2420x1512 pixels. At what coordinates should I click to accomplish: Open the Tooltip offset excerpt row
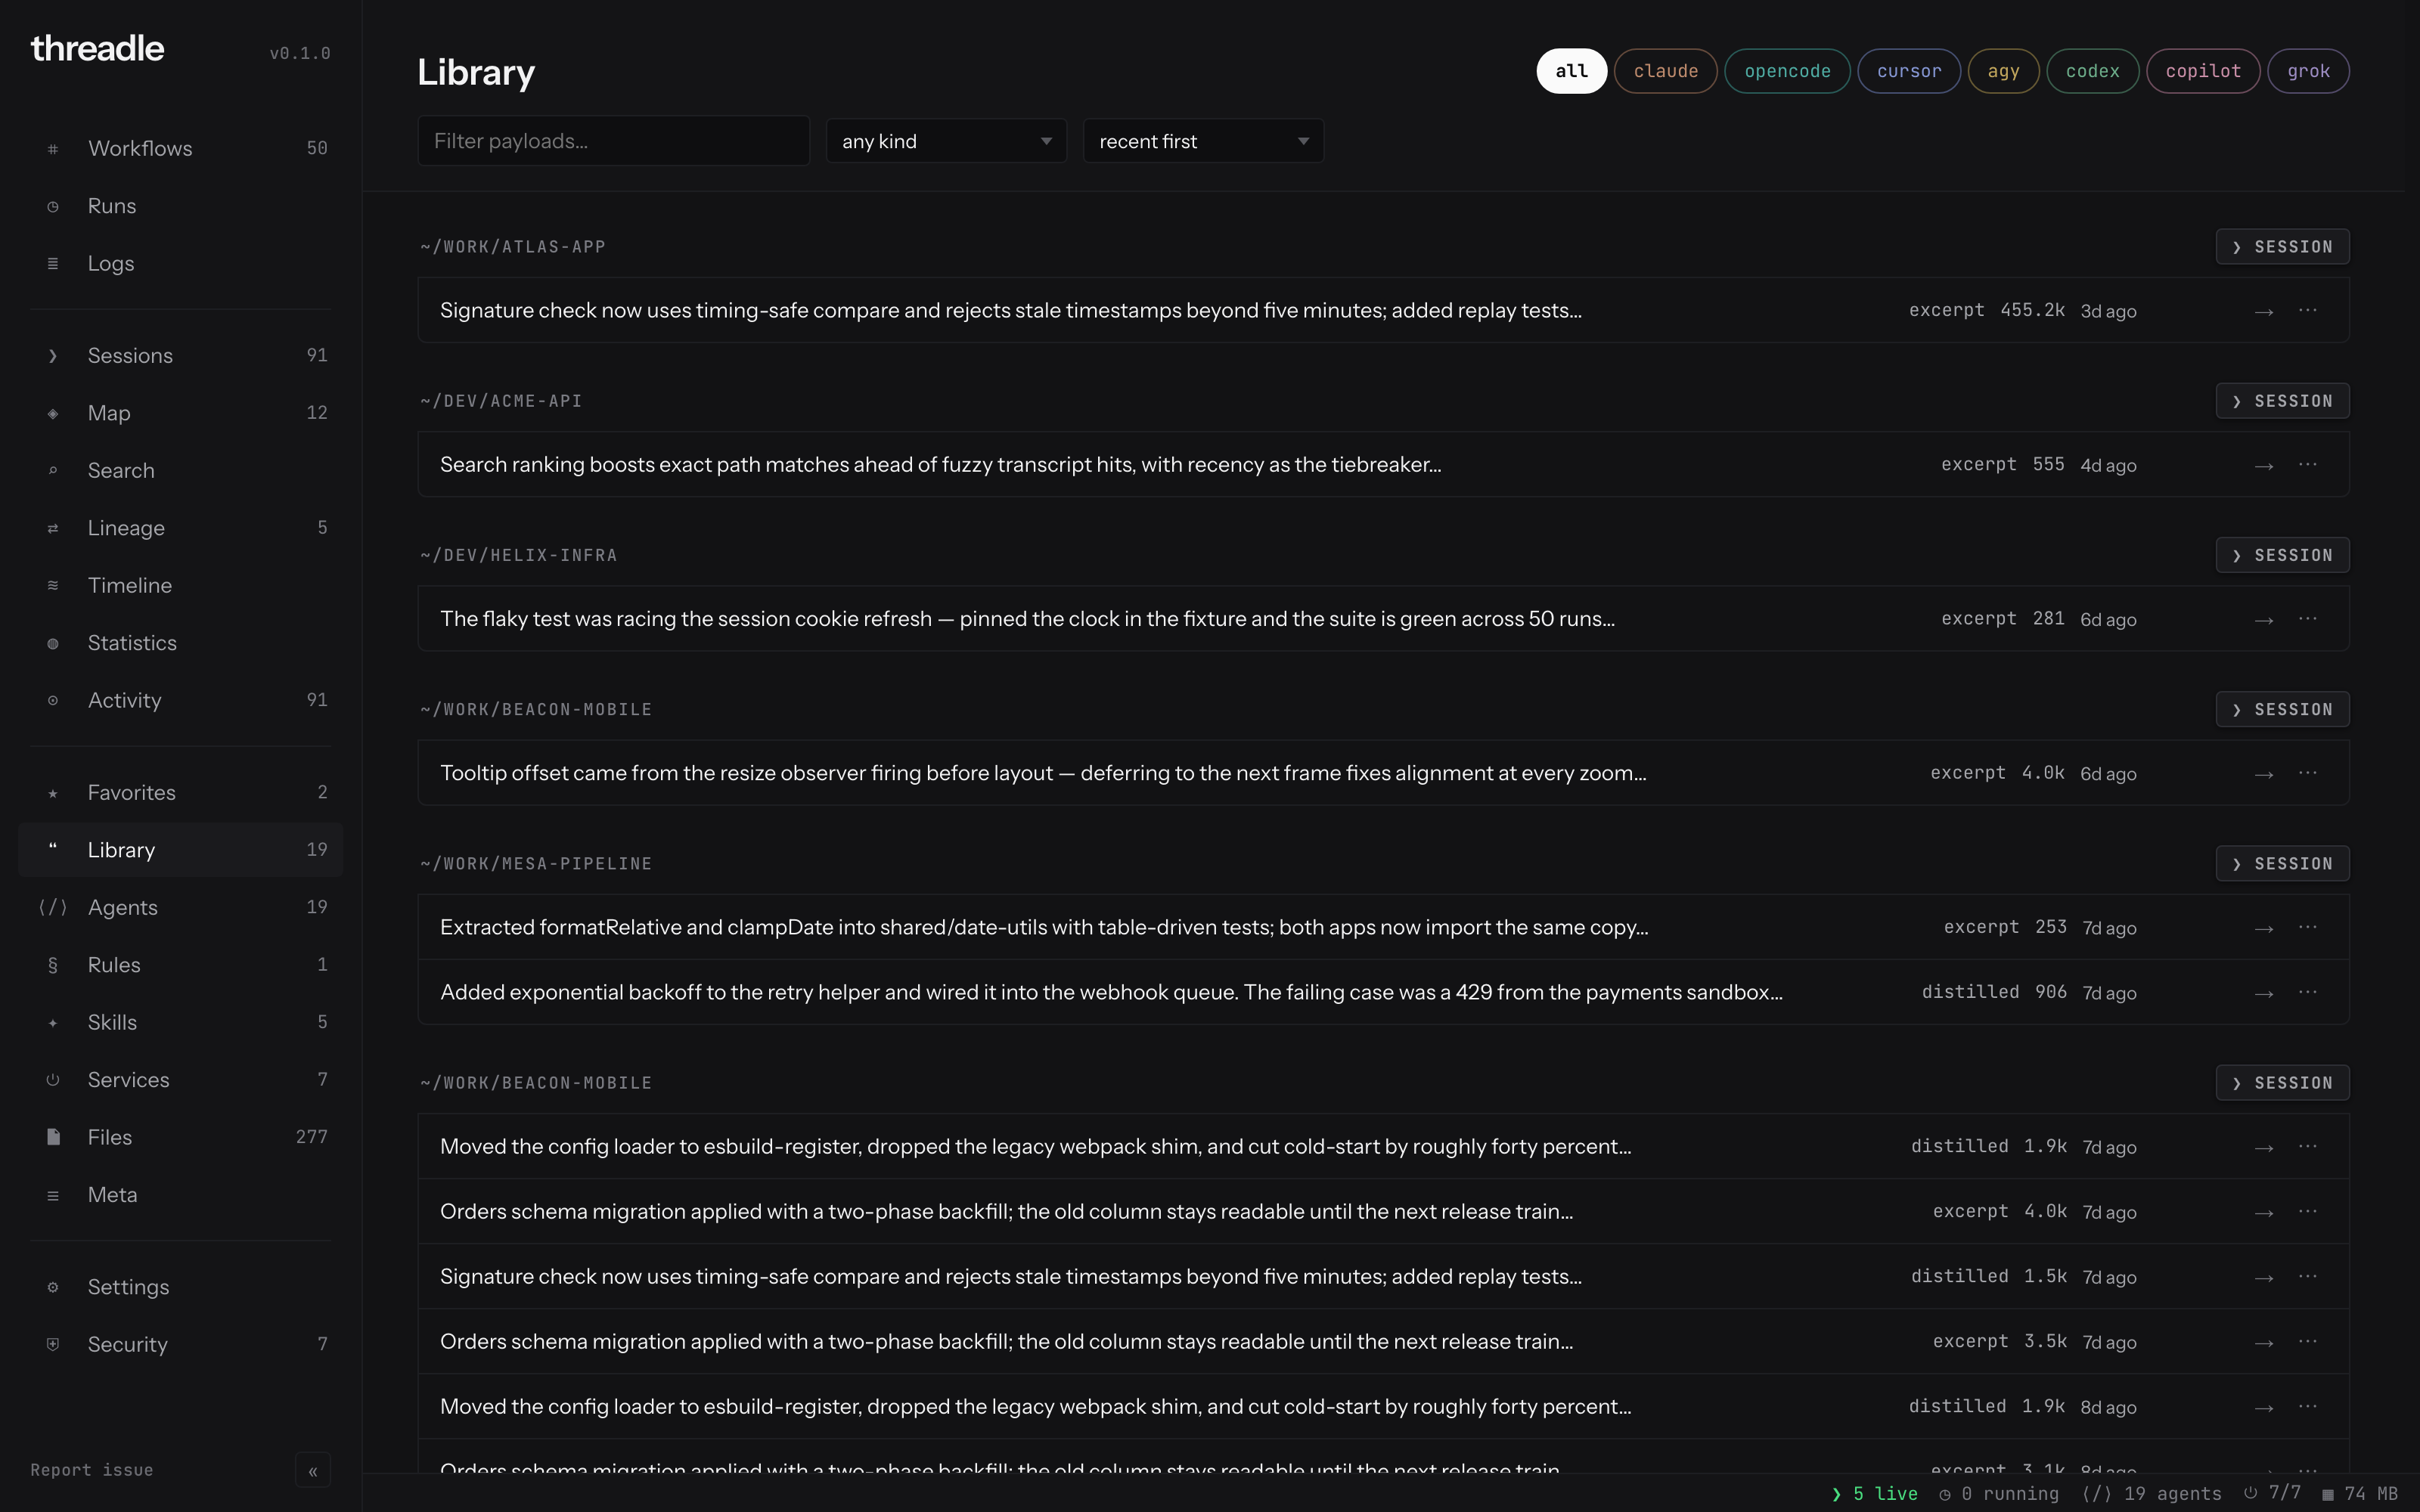[x=1383, y=773]
